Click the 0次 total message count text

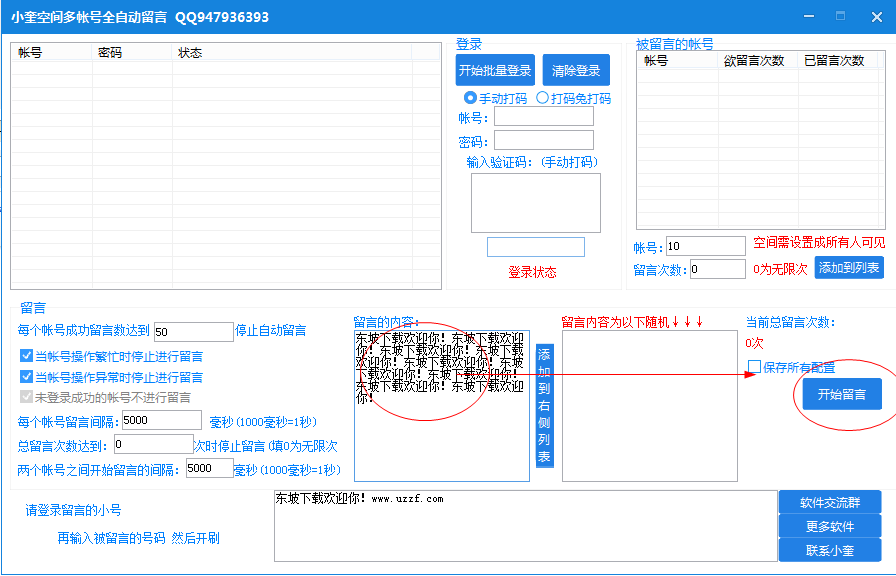tap(754, 343)
